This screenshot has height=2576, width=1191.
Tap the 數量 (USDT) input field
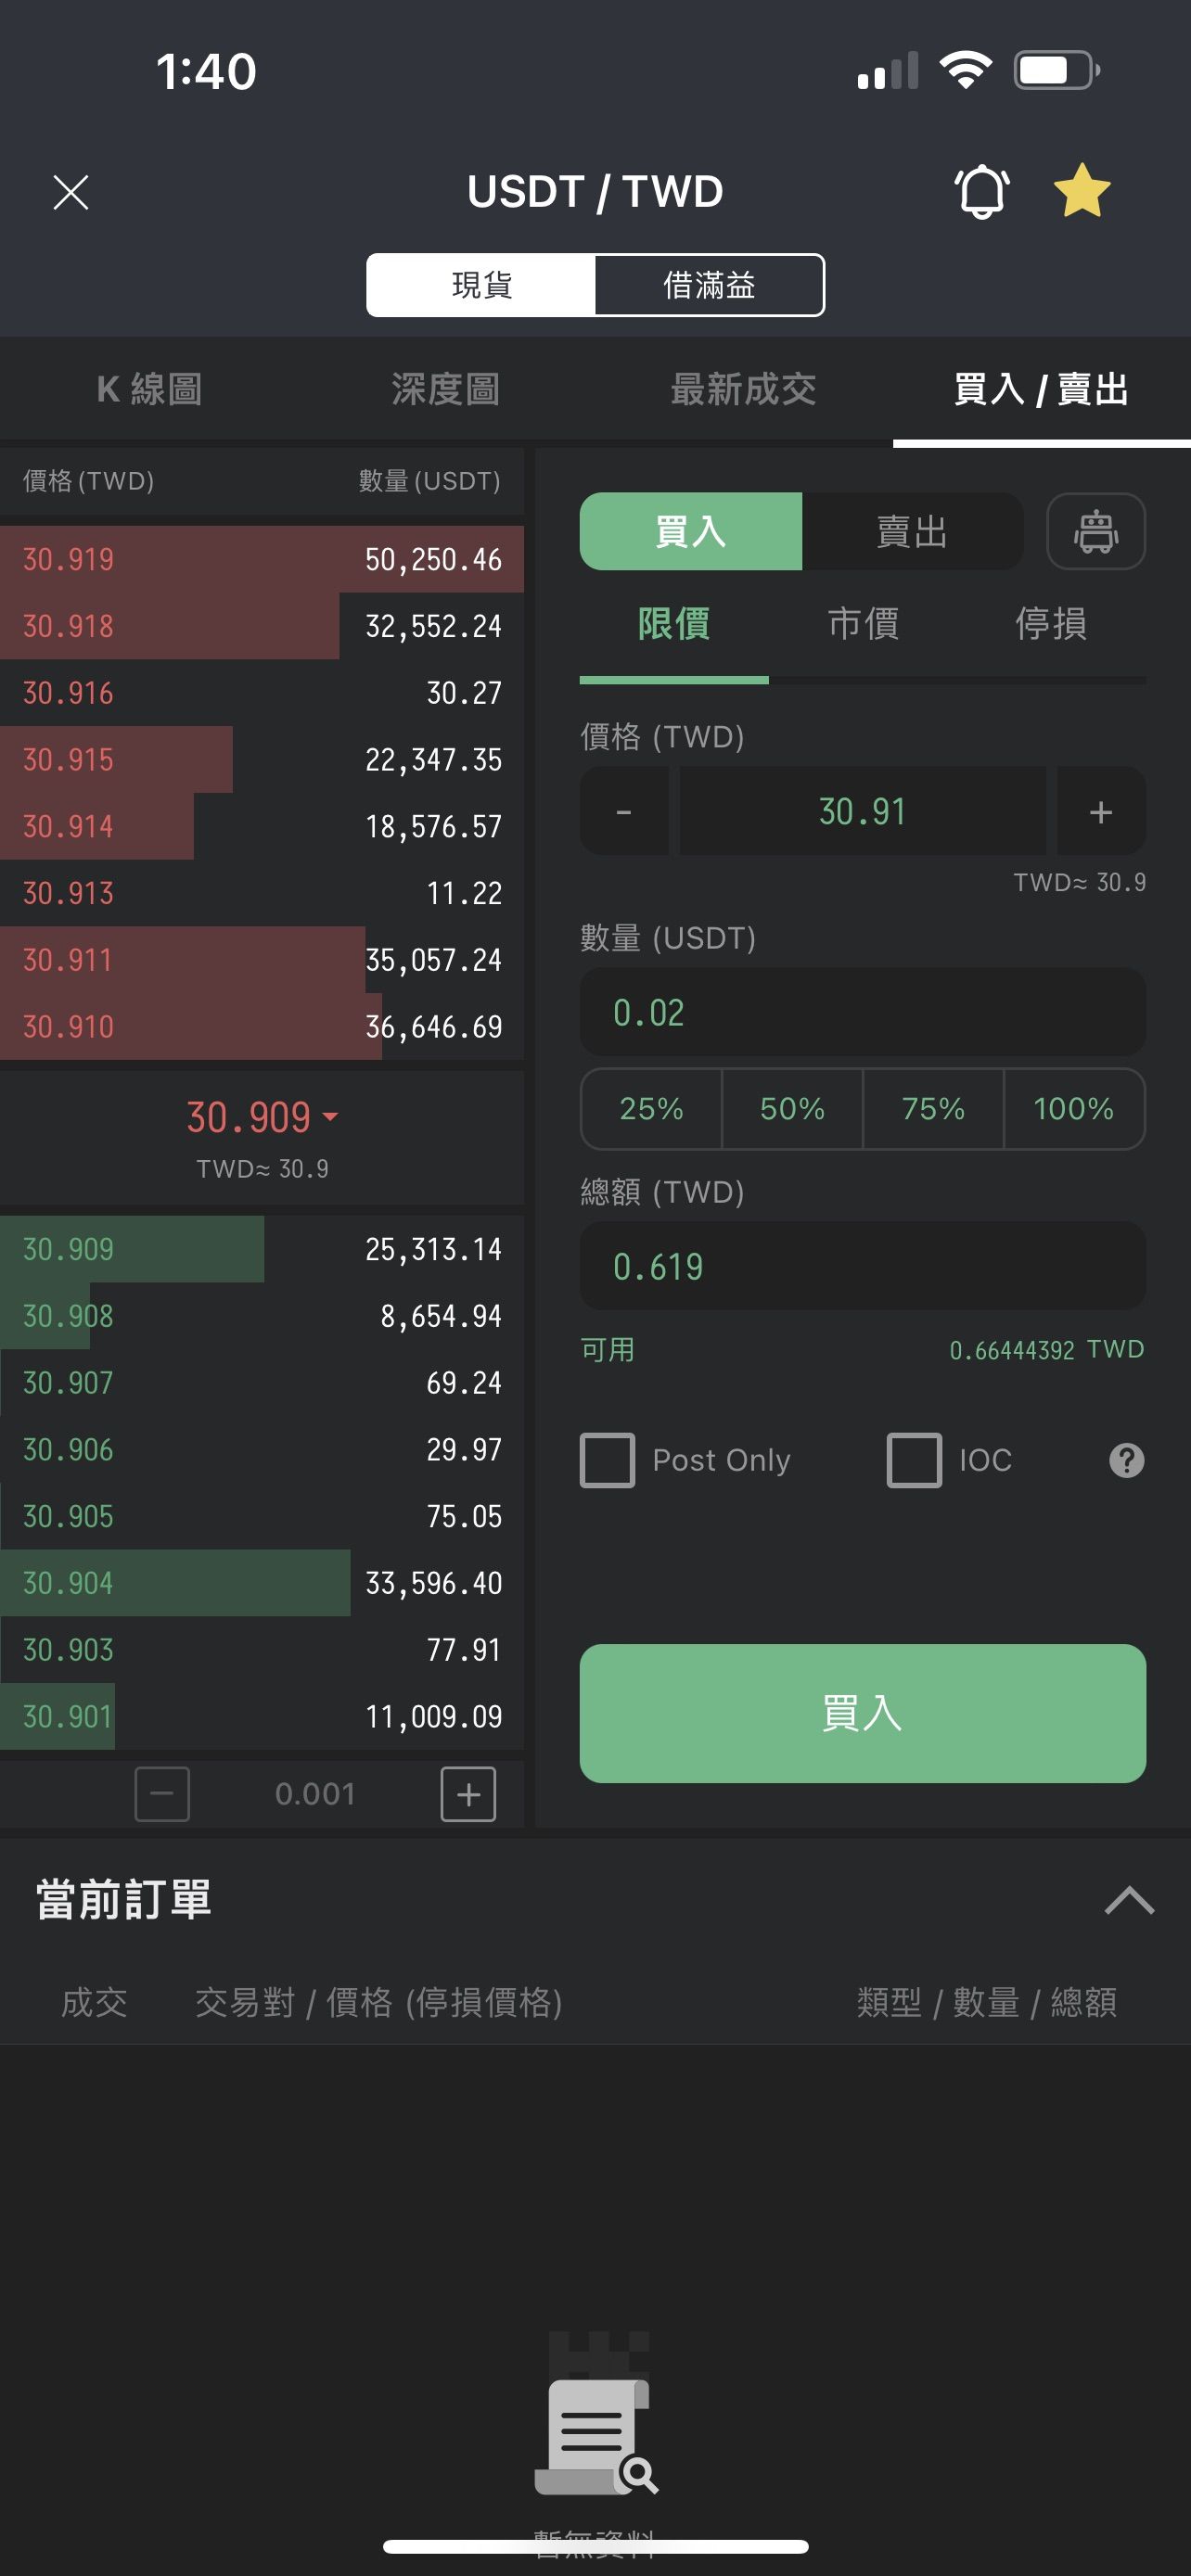[862, 1012]
